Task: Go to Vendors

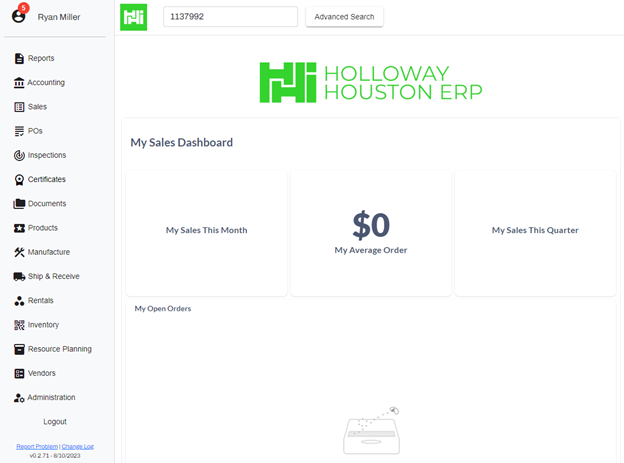Action: (42, 373)
